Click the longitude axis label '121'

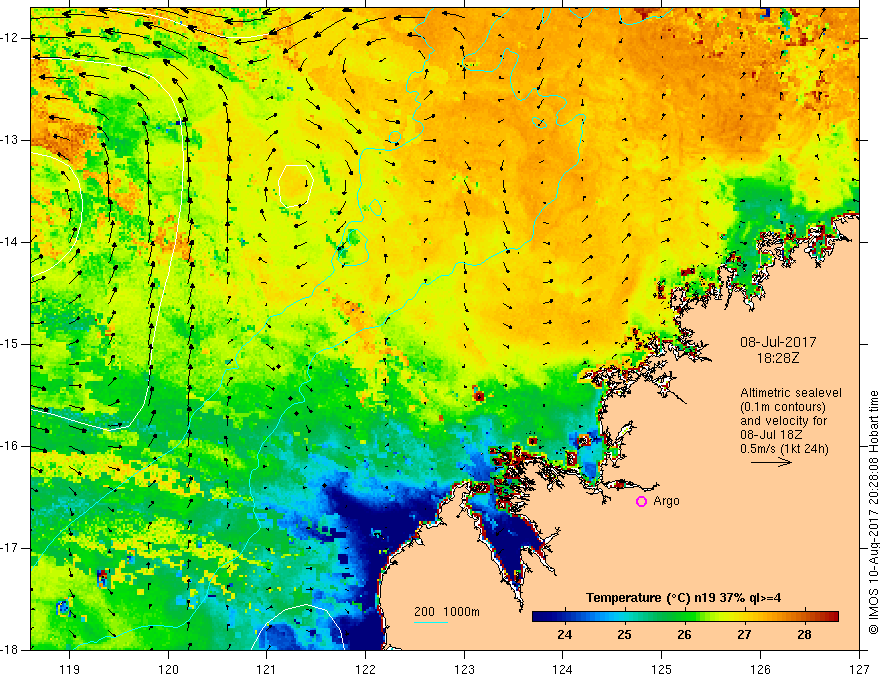(x=267, y=669)
